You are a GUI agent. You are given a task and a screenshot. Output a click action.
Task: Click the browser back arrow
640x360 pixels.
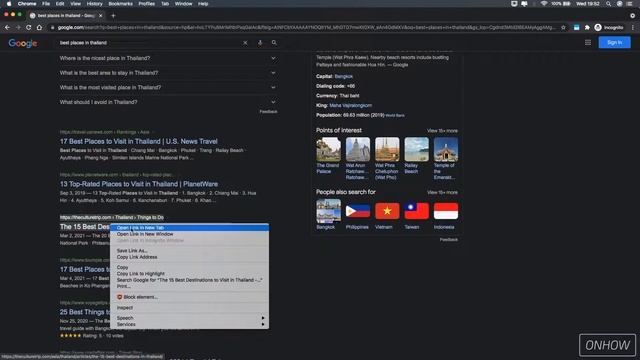click(x=7, y=27)
